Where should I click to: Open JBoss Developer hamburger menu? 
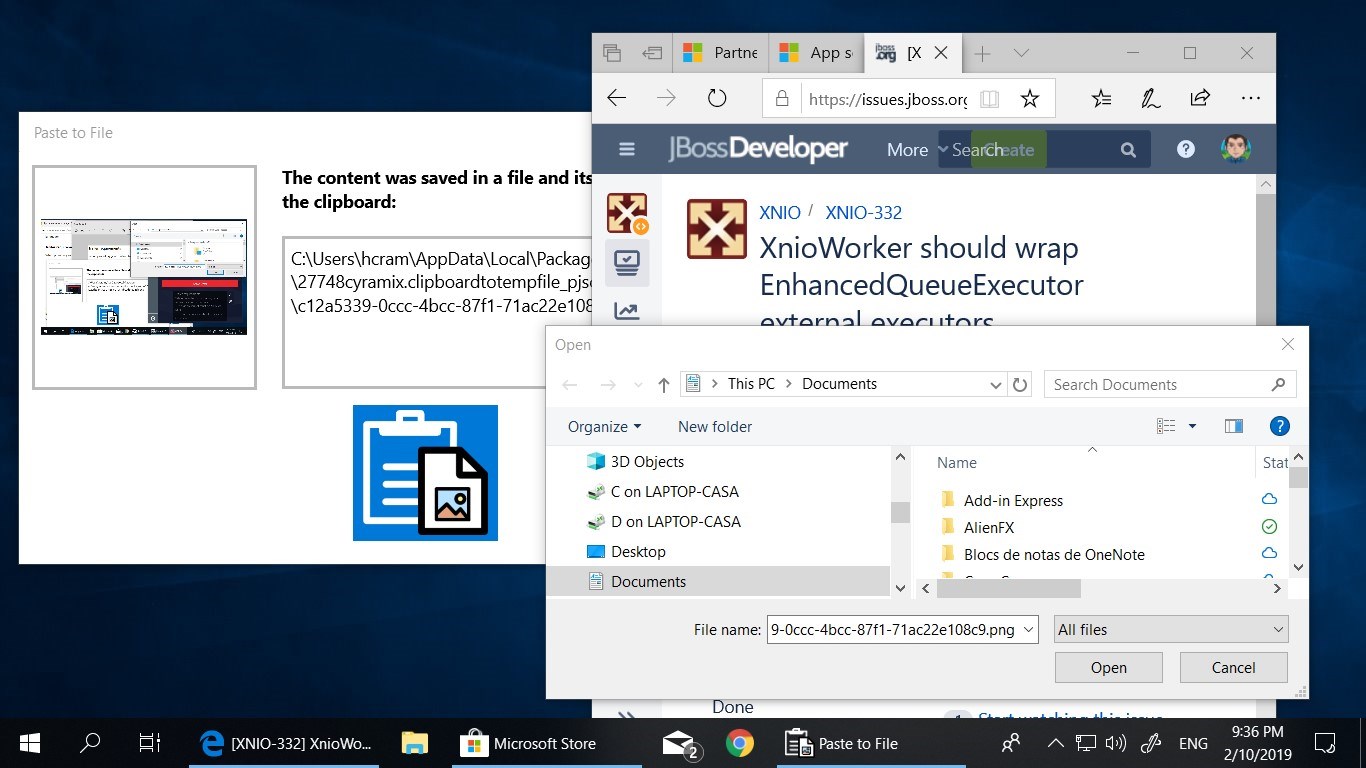627,149
